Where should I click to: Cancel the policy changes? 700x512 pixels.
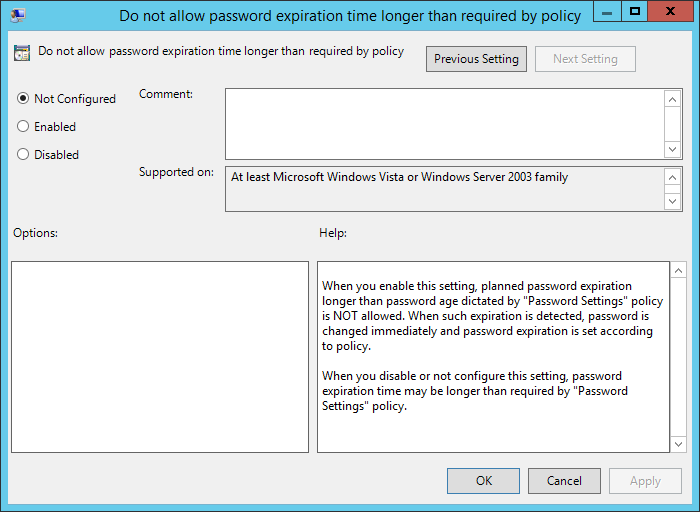pyautogui.click(x=564, y=481)
